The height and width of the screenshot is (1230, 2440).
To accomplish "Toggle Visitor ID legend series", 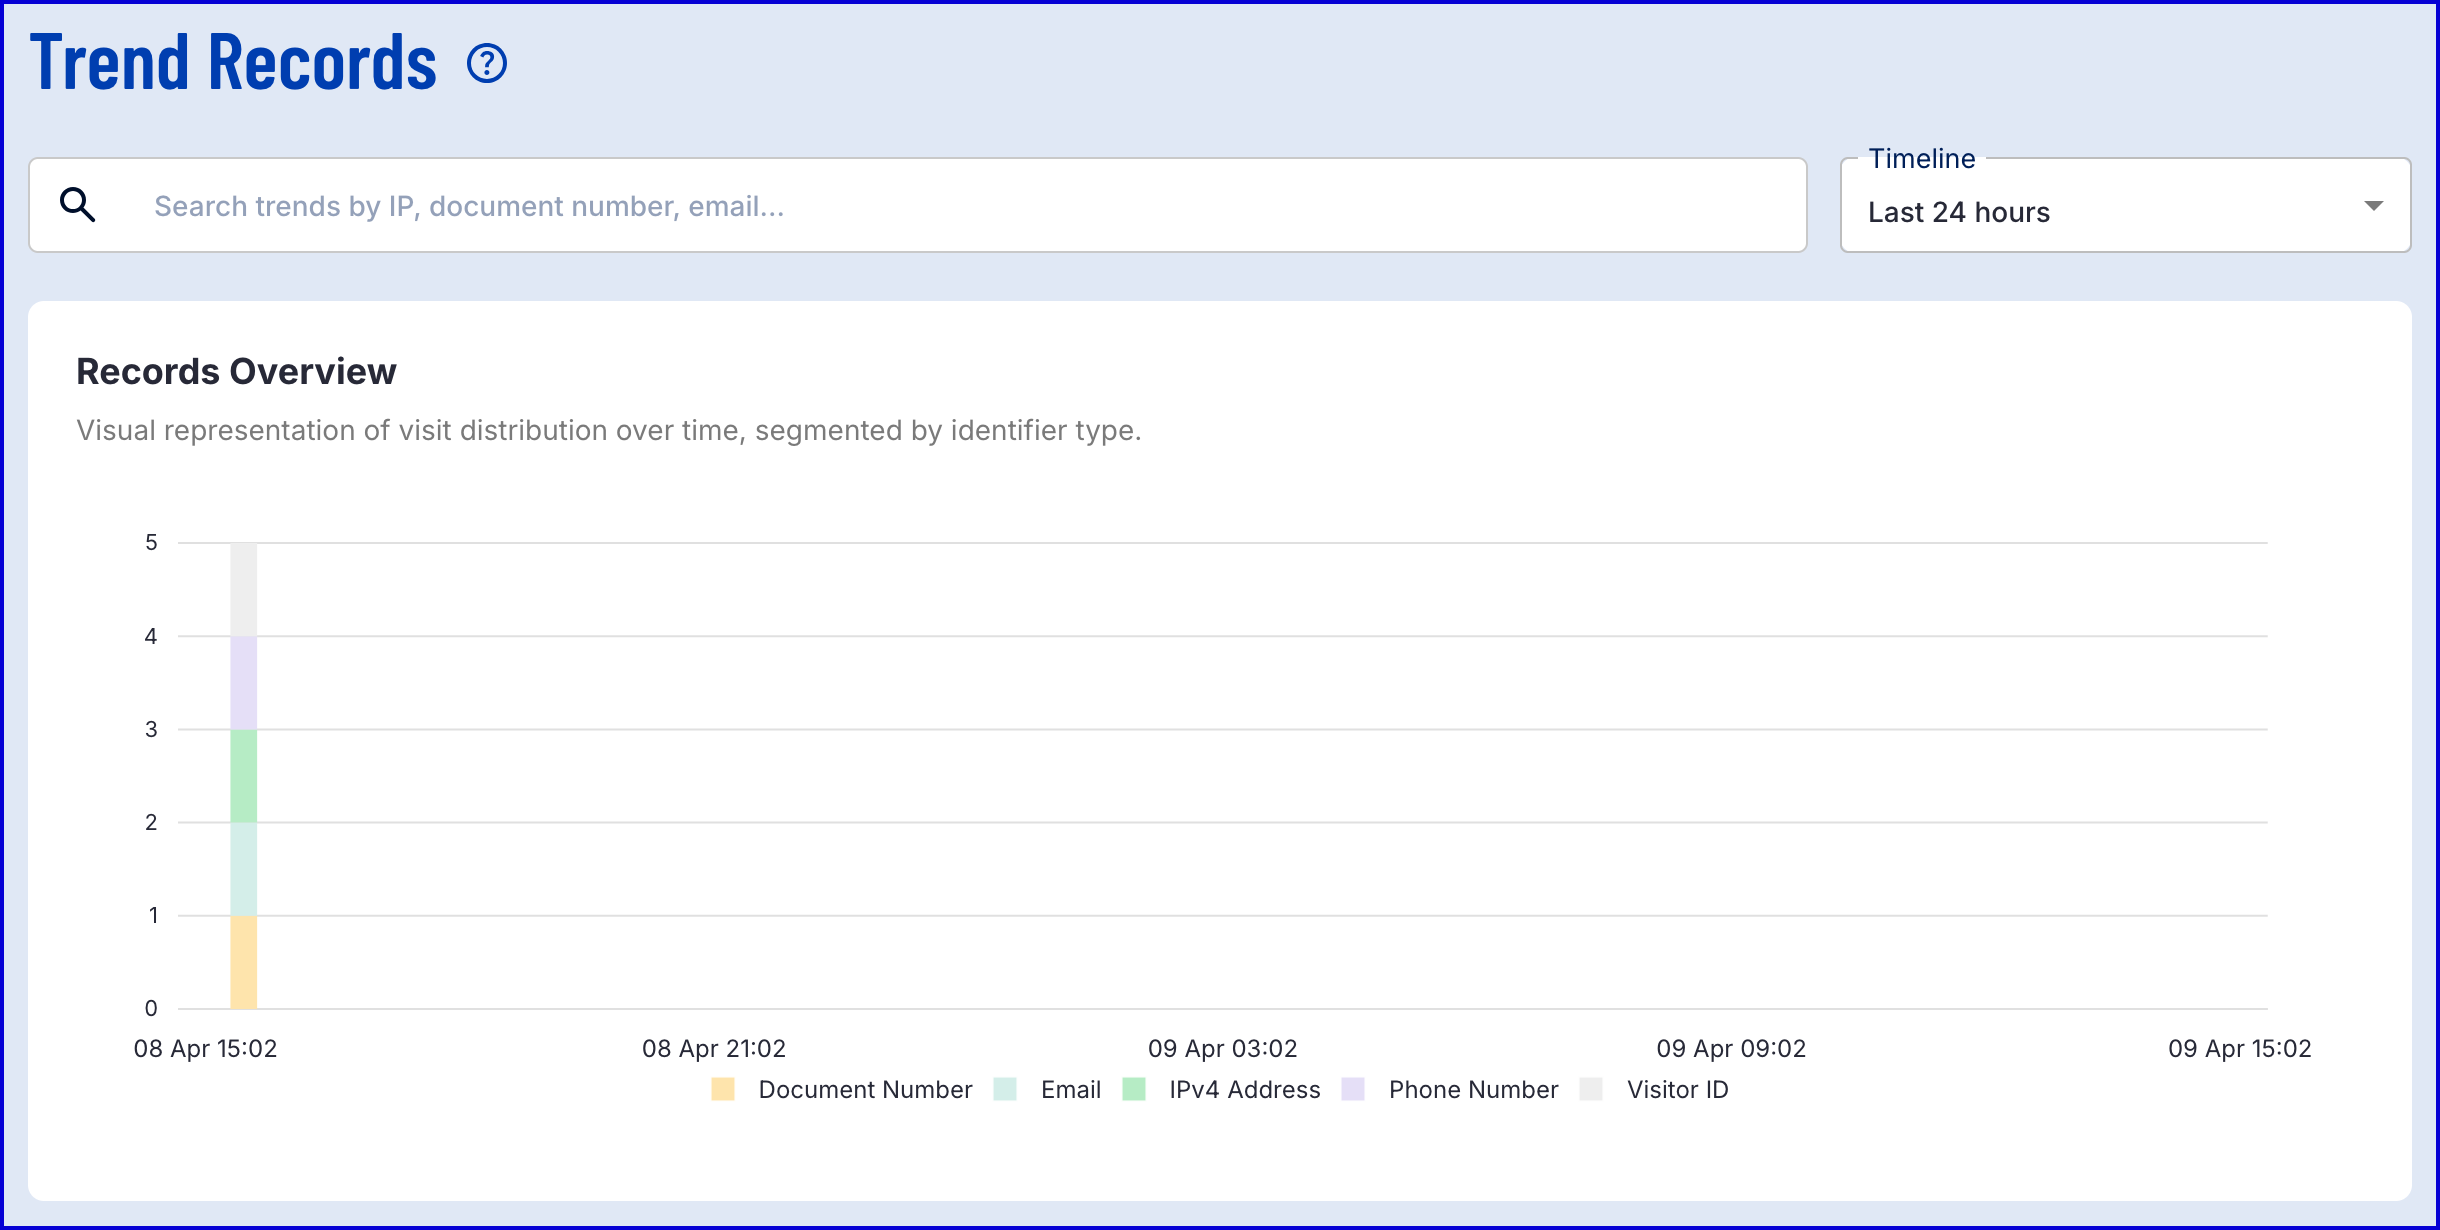I will [x=1677, y=1090].
